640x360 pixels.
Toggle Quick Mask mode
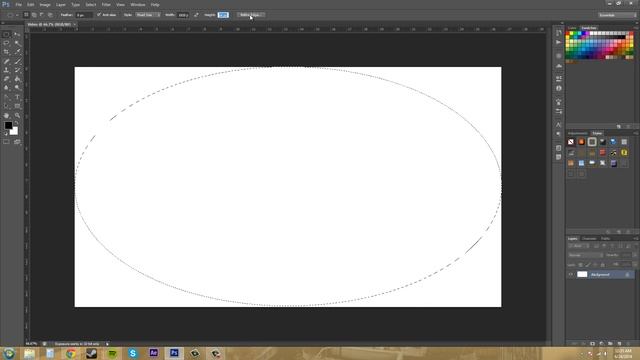coord(7,142)
